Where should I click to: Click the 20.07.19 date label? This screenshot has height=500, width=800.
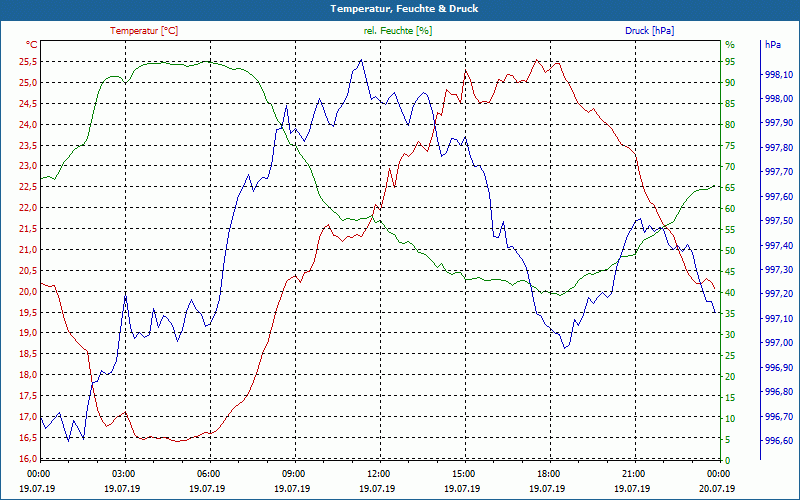pos(718,488)
